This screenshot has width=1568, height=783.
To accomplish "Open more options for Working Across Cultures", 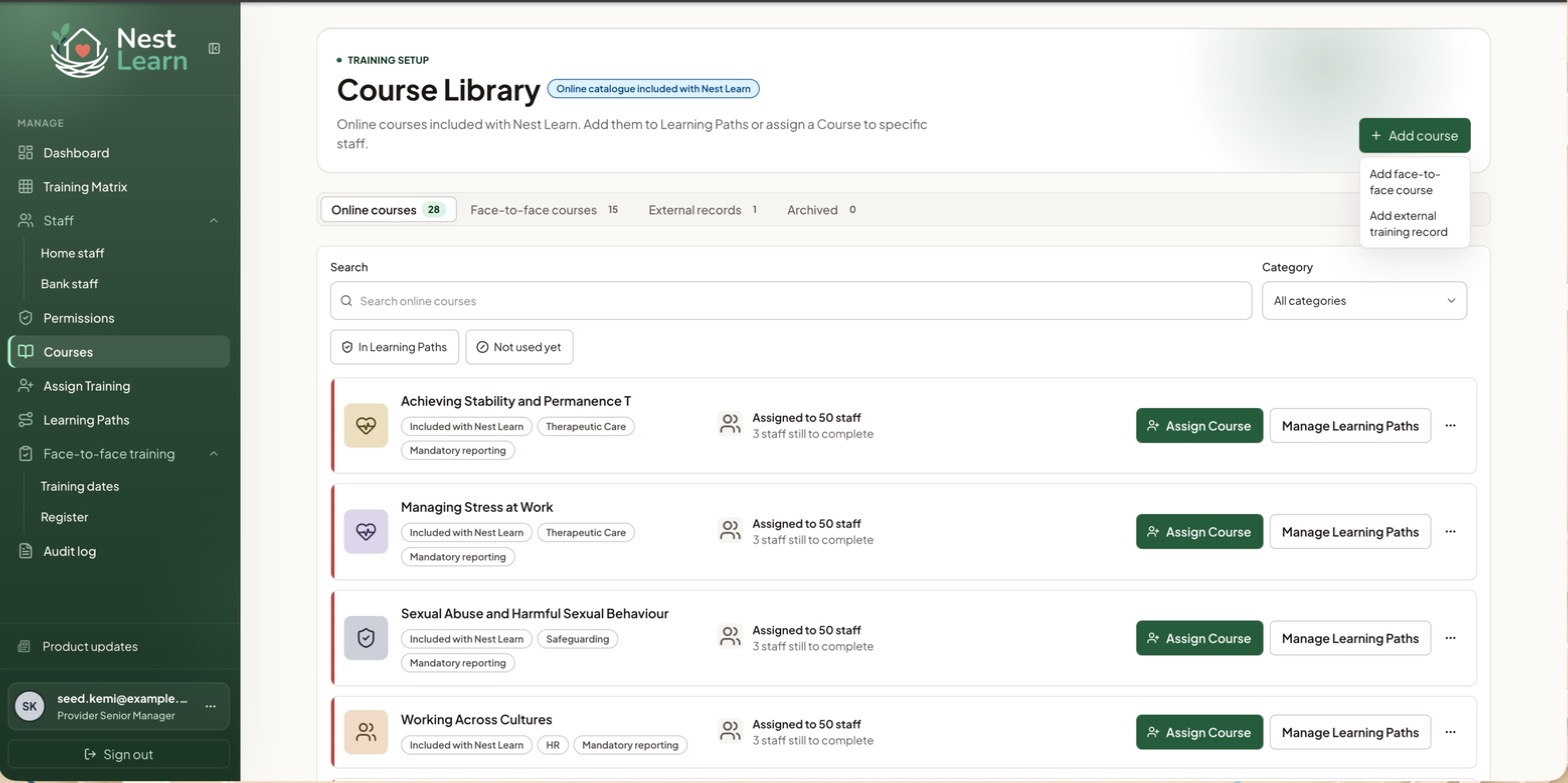I will pyautogui.click(x=1450, y=732).
